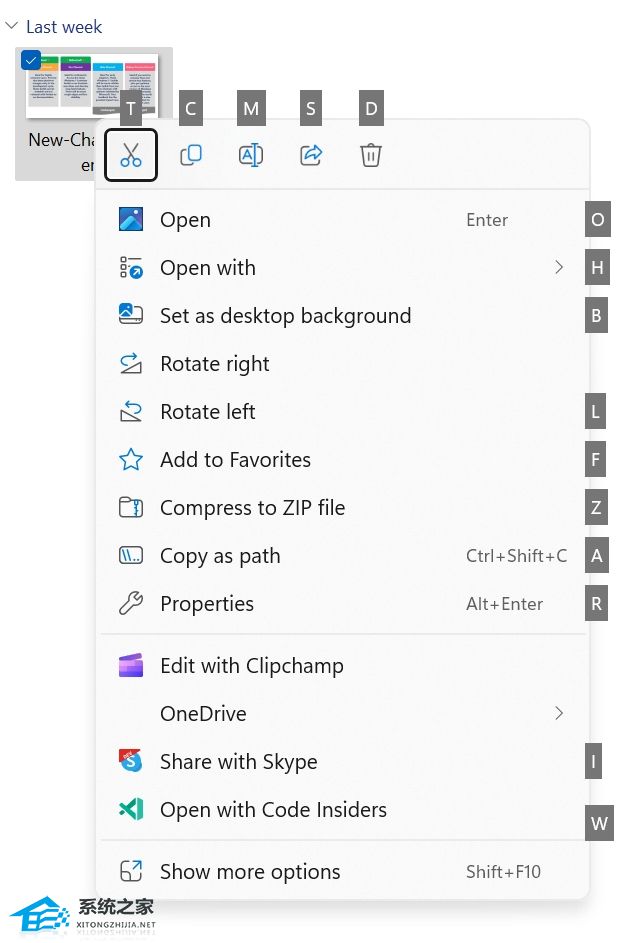The image size is (643, 943).
Task: Click the Copy icon in context menu
Action: (x=191, y=155)
